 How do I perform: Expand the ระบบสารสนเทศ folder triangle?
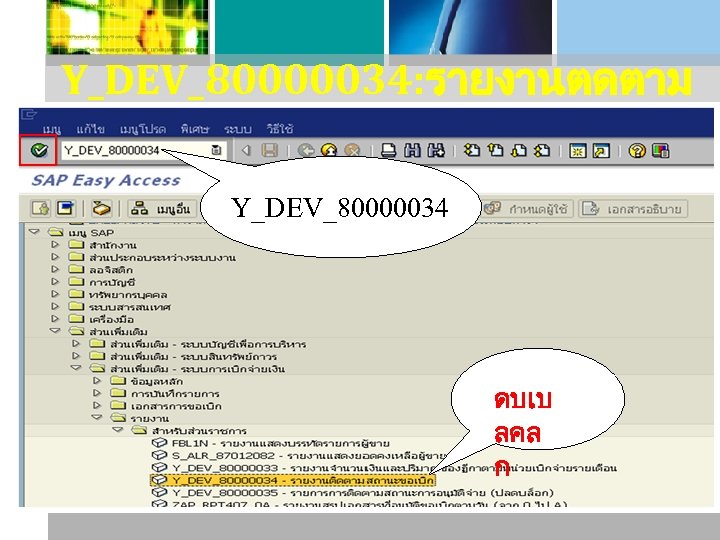55,306
